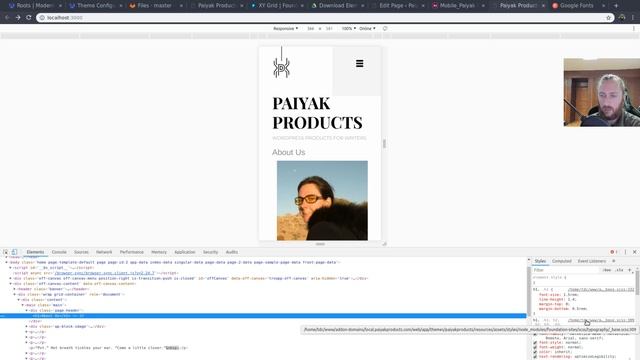Open the Online throttling dropdown
The height and width of the screenshot is (360, 640).
367,29
